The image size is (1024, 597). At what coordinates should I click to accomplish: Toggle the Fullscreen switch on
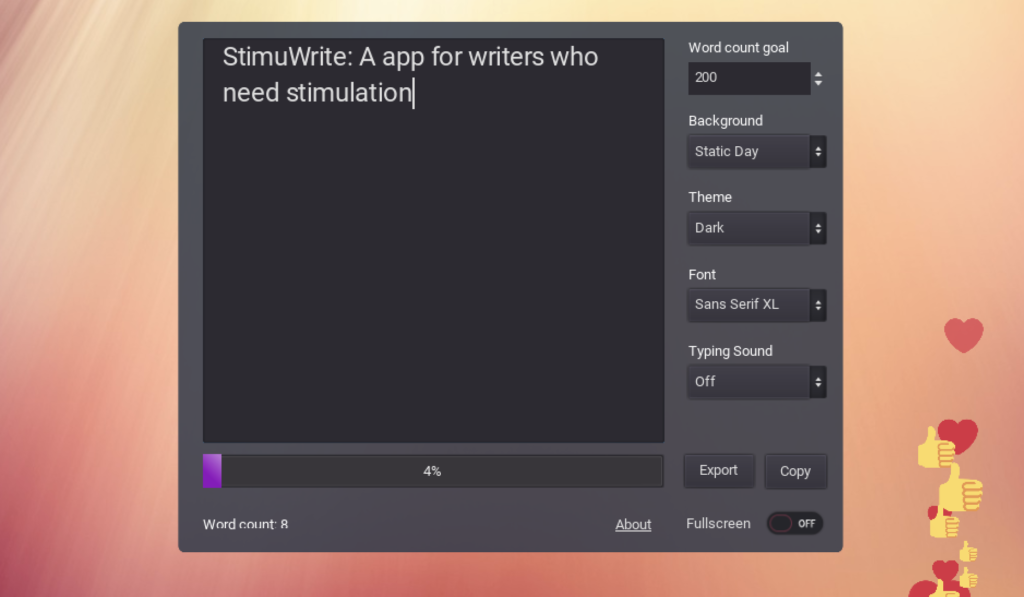[x=795, y=523]
